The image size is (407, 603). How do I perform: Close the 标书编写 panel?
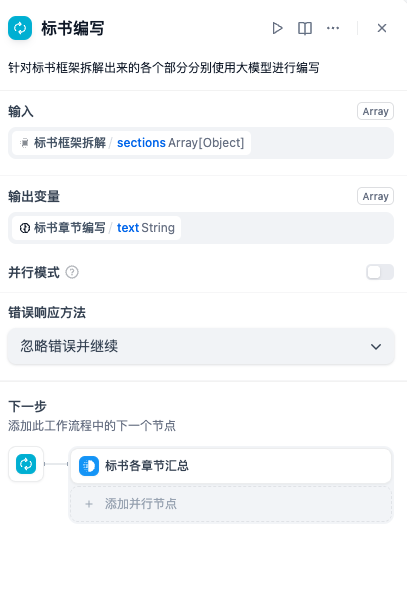click(x=382, y=28)
